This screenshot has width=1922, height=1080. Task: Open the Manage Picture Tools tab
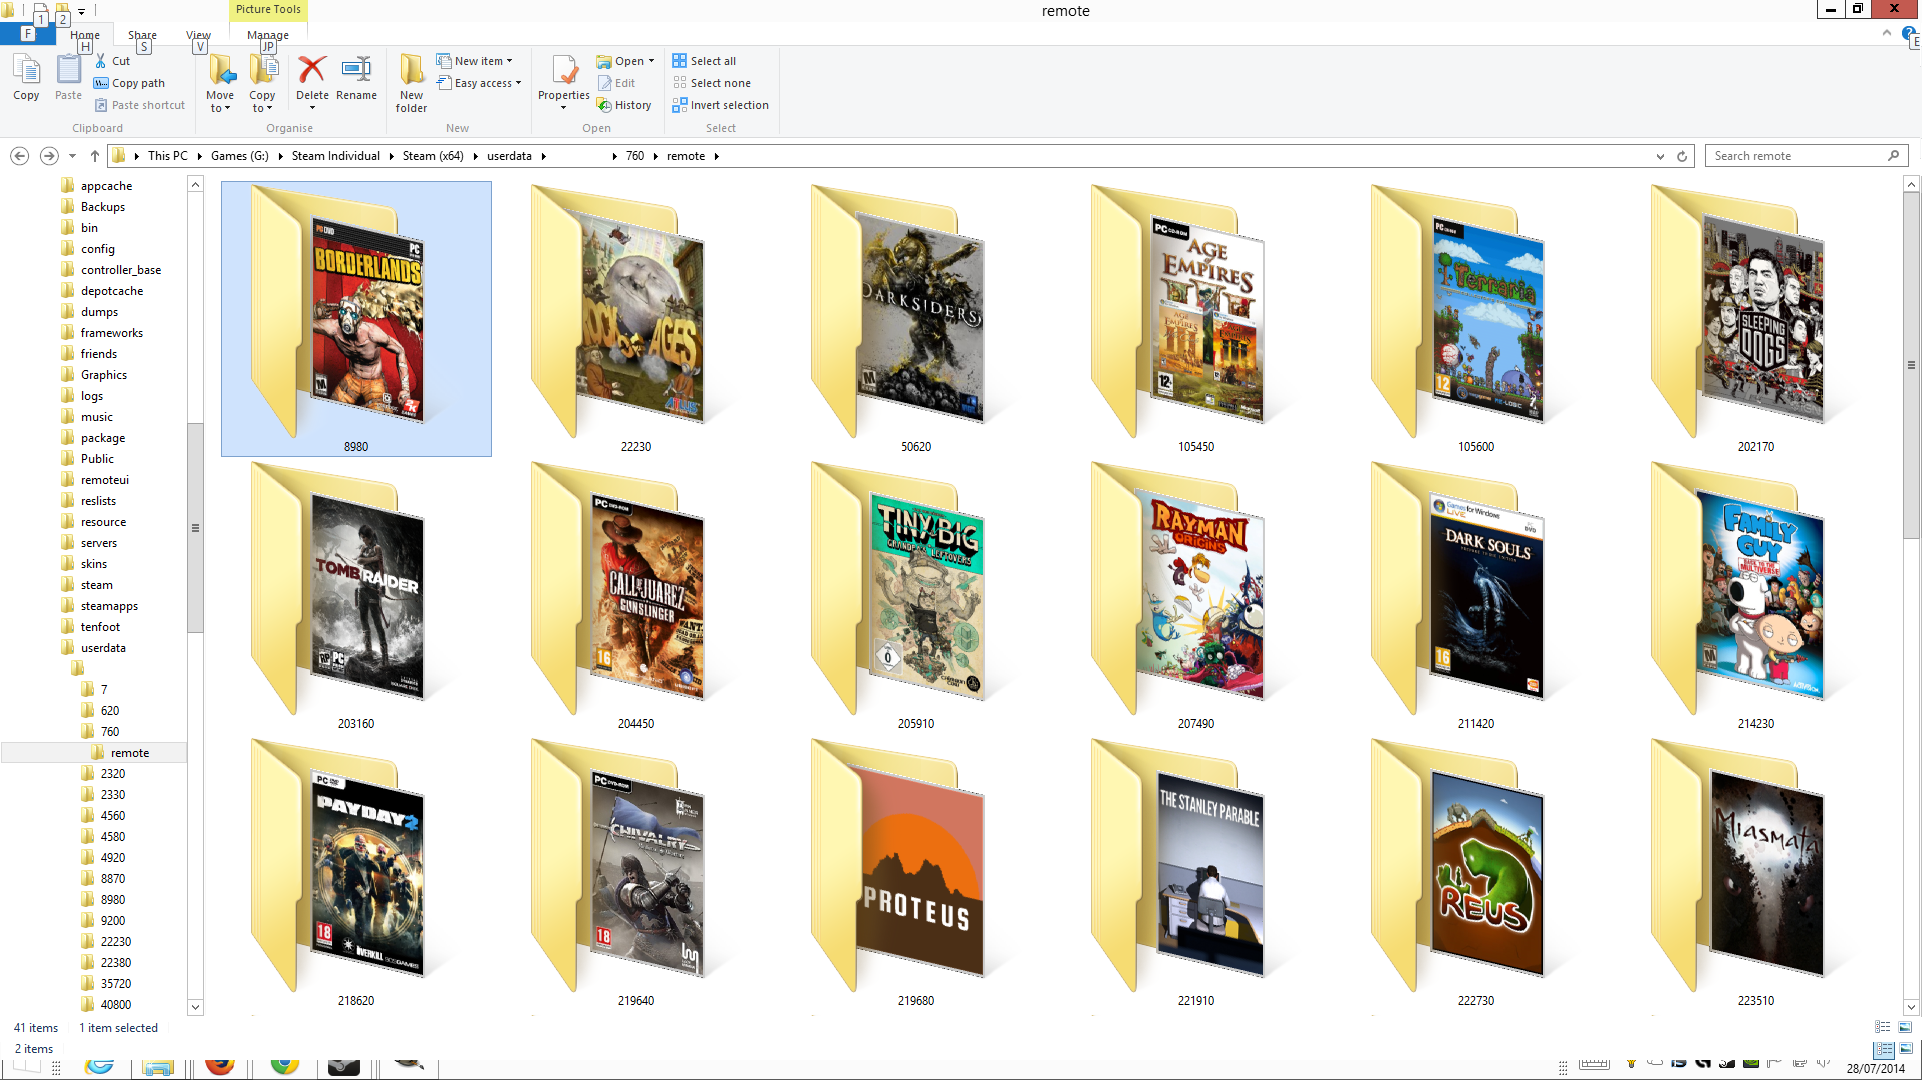click(x=268, y=35)
